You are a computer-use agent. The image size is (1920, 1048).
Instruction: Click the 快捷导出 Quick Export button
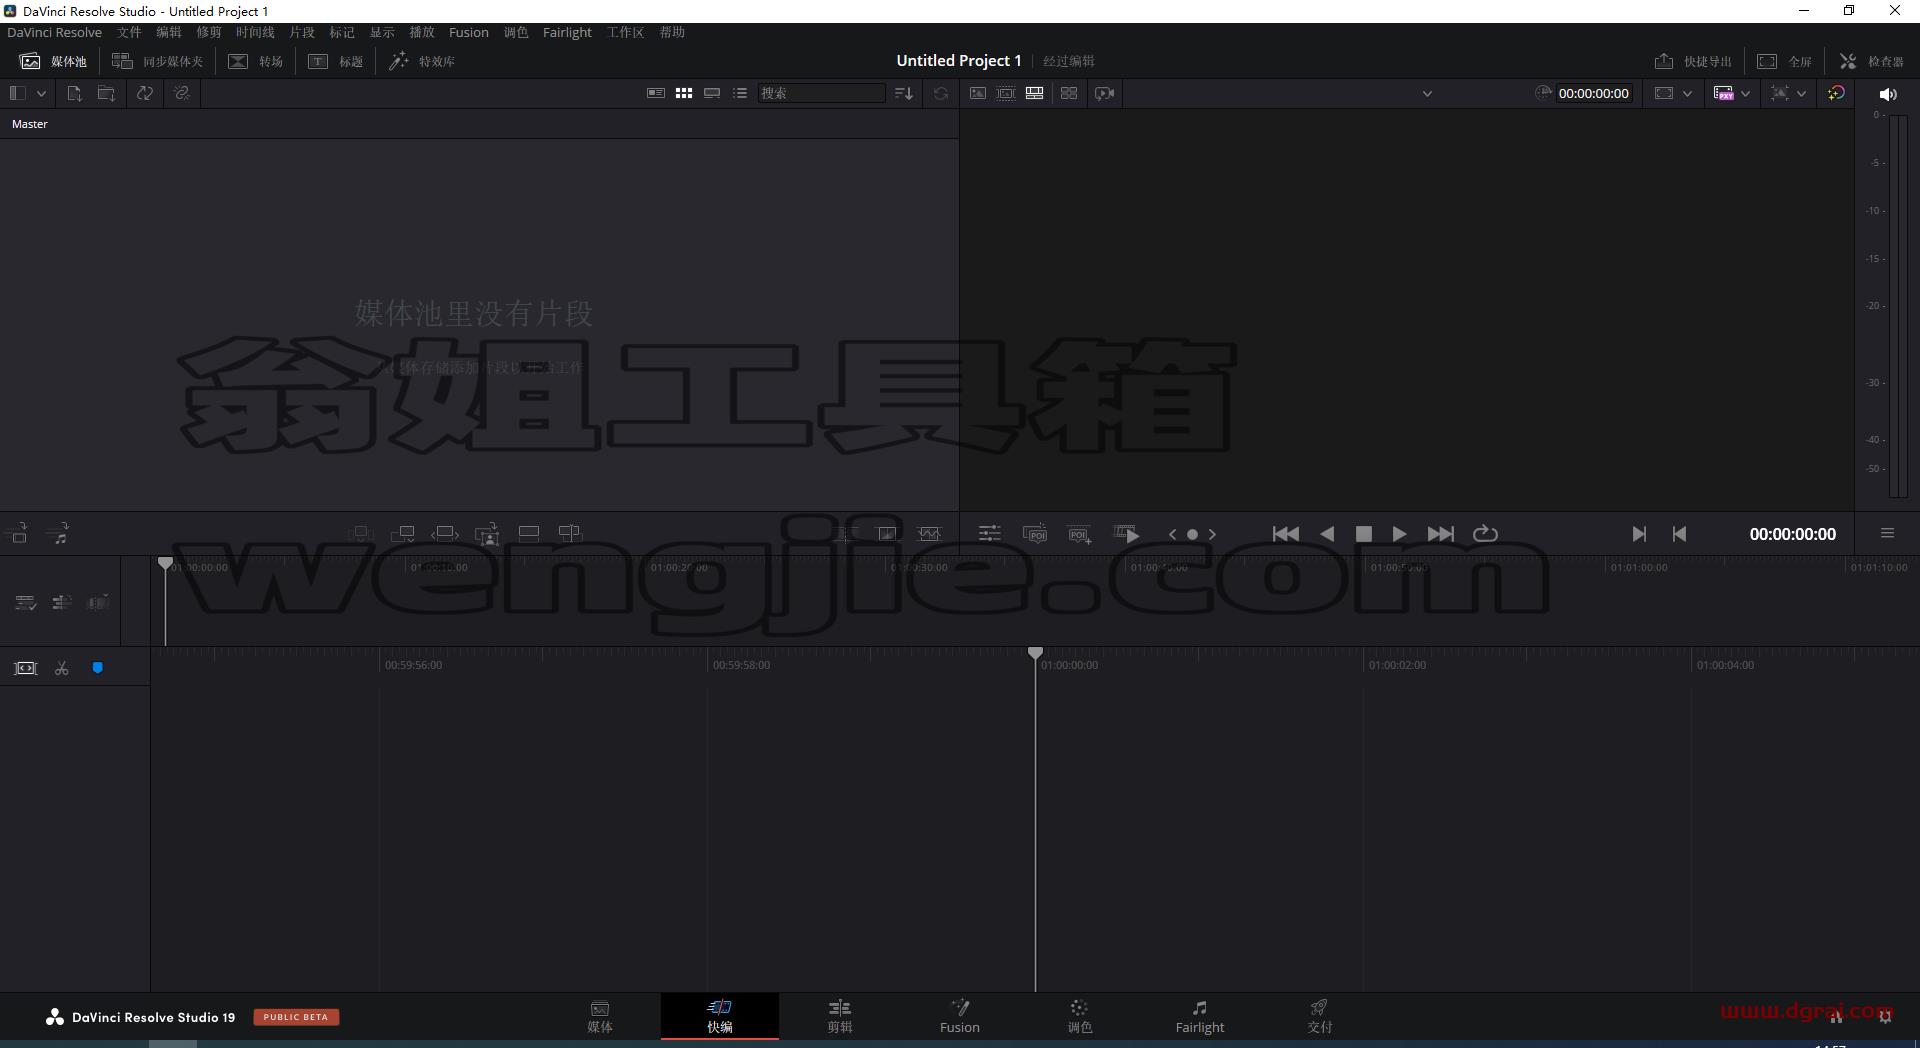(1693, 61)
